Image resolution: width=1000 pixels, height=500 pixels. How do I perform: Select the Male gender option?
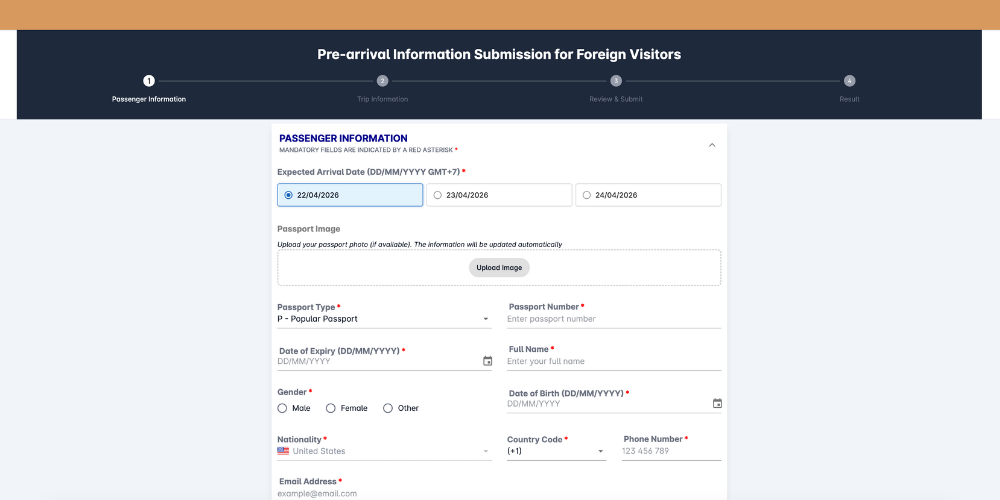pyautogui.click(x=283, y=408)
